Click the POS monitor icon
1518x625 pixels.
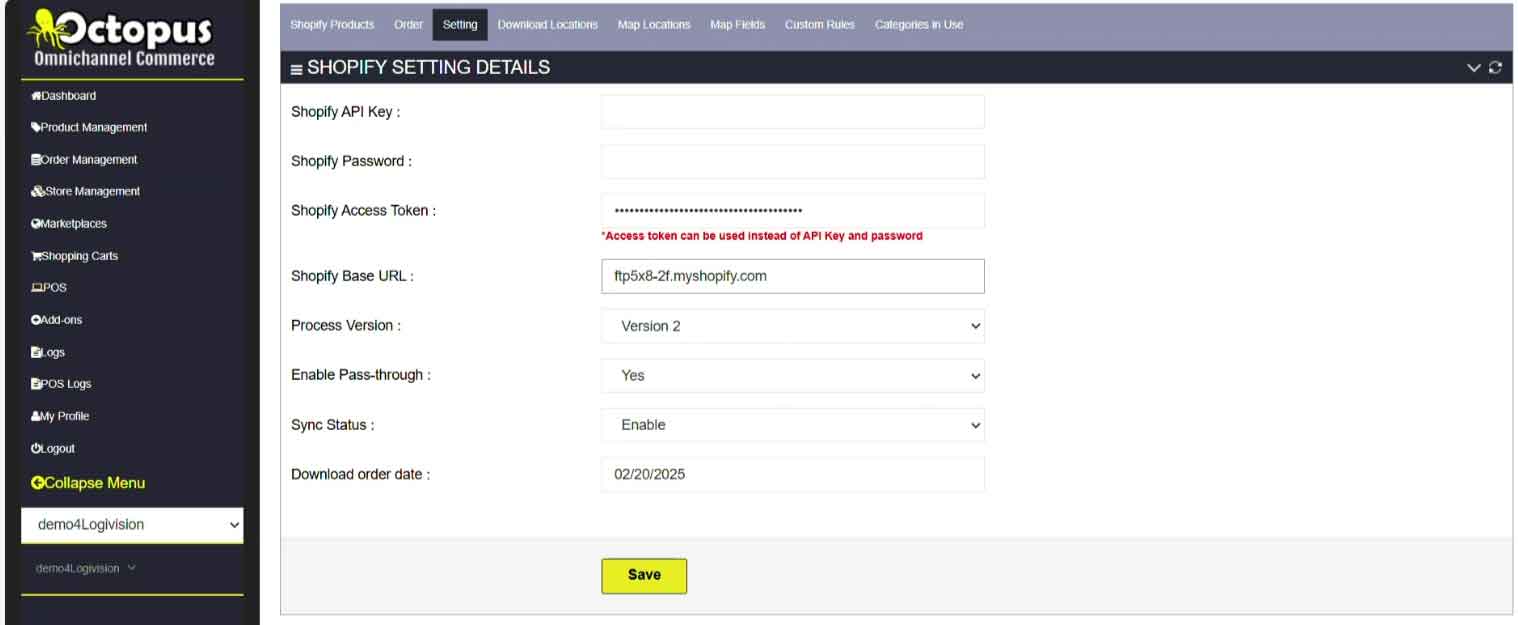click(x=36, y=288)
